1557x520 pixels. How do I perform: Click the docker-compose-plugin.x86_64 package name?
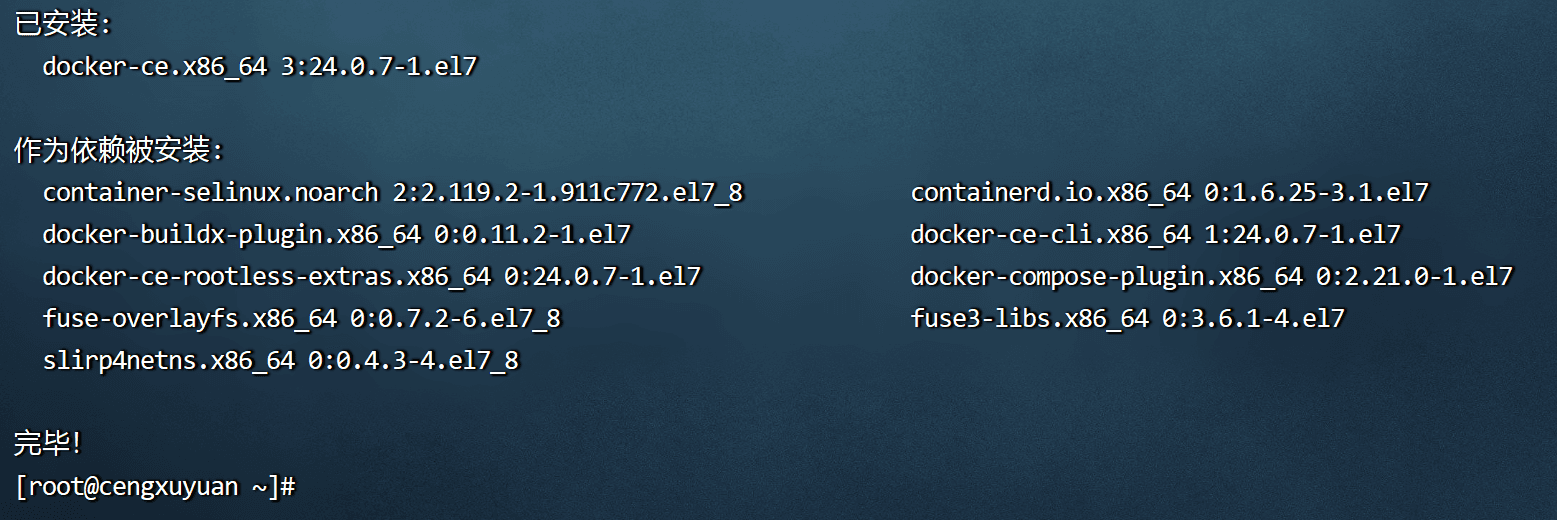[1106, 276]
